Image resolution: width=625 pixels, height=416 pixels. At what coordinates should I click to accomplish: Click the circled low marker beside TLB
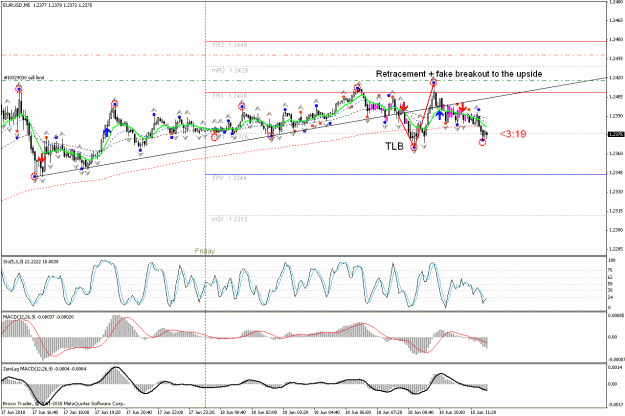tap(414, 147)
